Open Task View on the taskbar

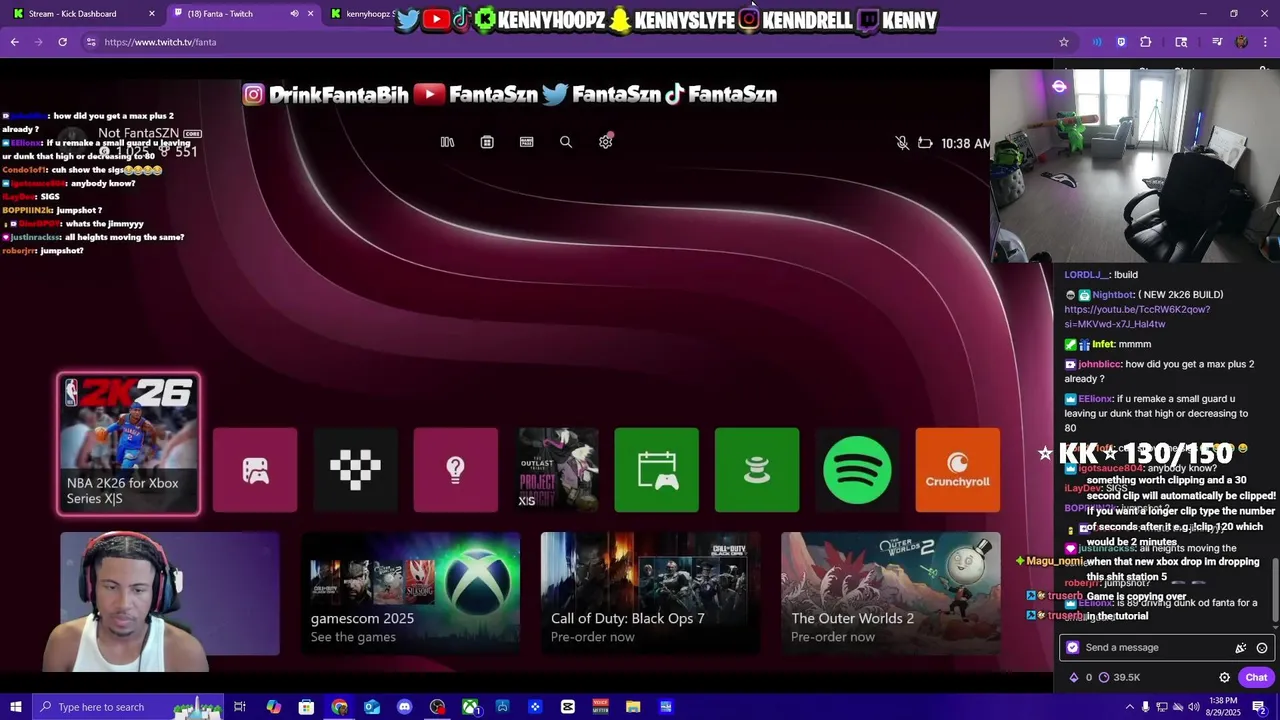point(240,707)
